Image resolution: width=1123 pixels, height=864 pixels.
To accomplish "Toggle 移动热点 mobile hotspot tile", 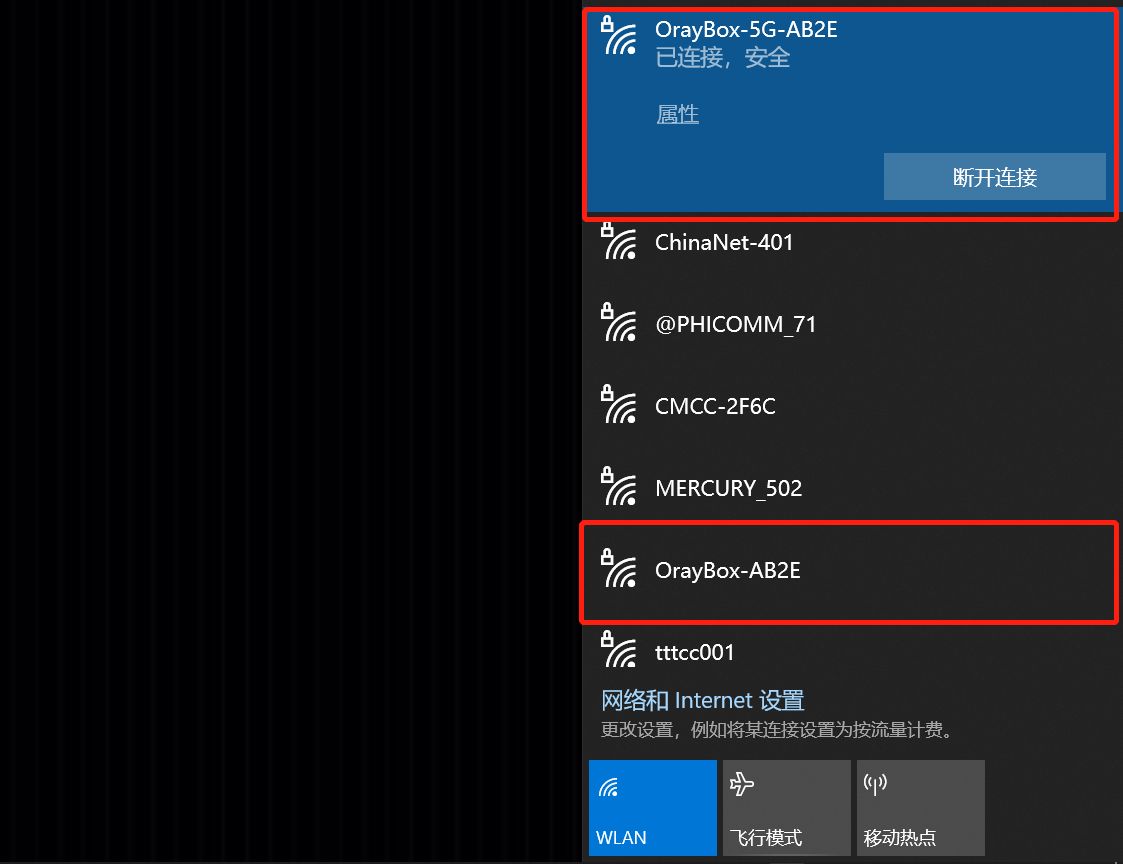I will [x=920, y=808].
